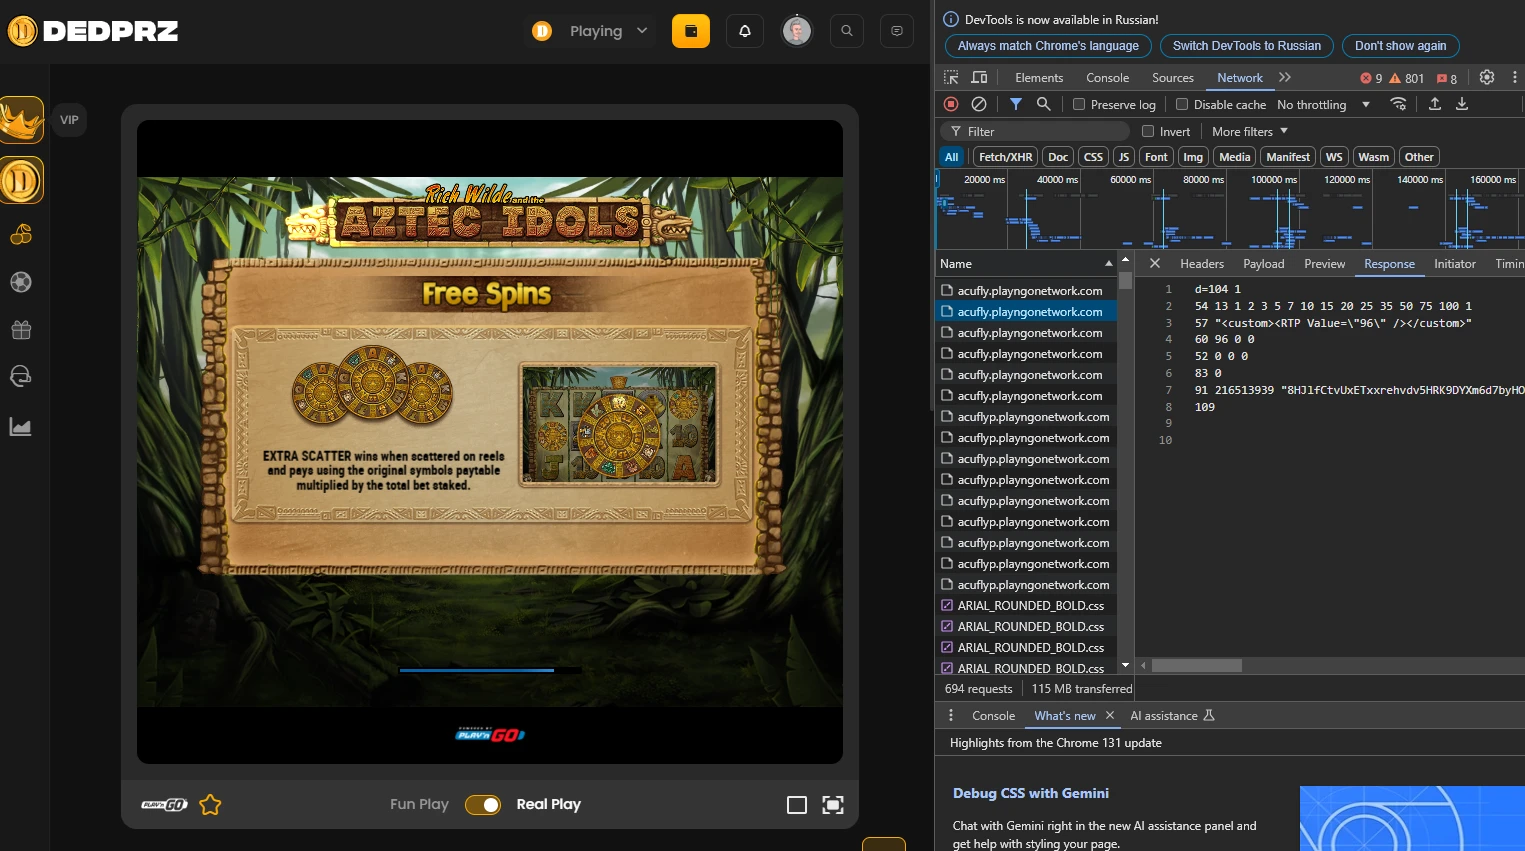
Task: Select the JS filter chip
Action: pos(1124,157)
